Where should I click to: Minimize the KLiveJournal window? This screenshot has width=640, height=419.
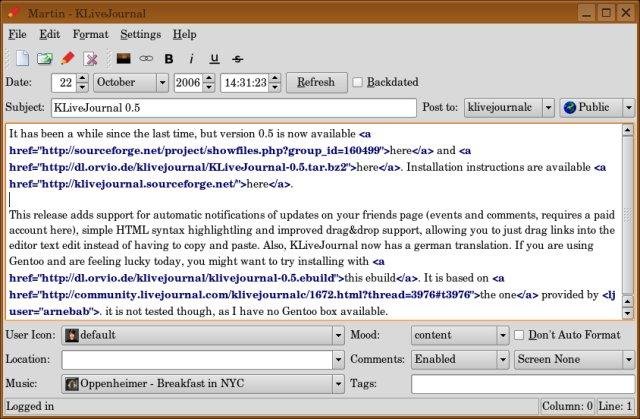pyautogui.click(x=587, y=13)
